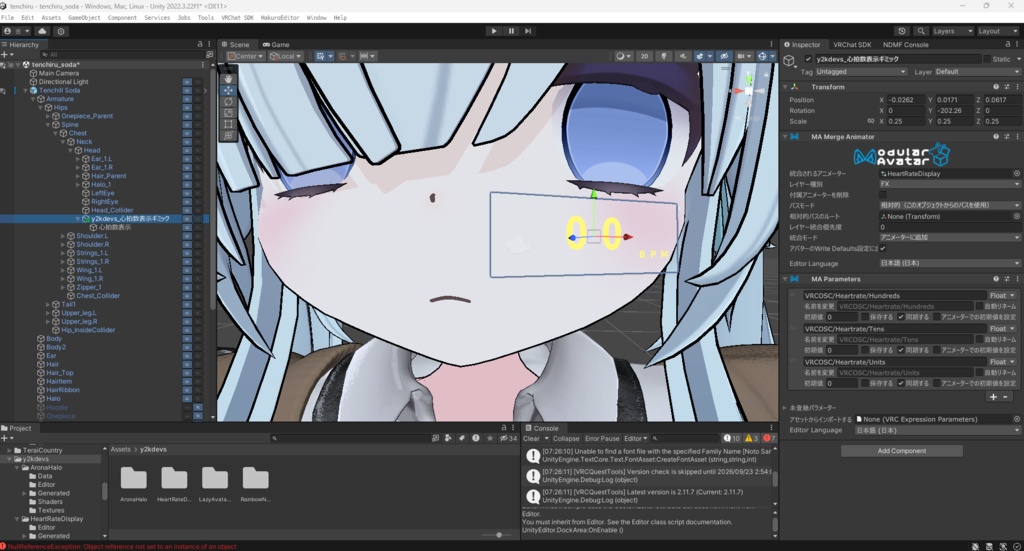The width and height of the screenshot is (1024, 551).
Task: Switch to the Game tab
Action: [x=276, y=44]
